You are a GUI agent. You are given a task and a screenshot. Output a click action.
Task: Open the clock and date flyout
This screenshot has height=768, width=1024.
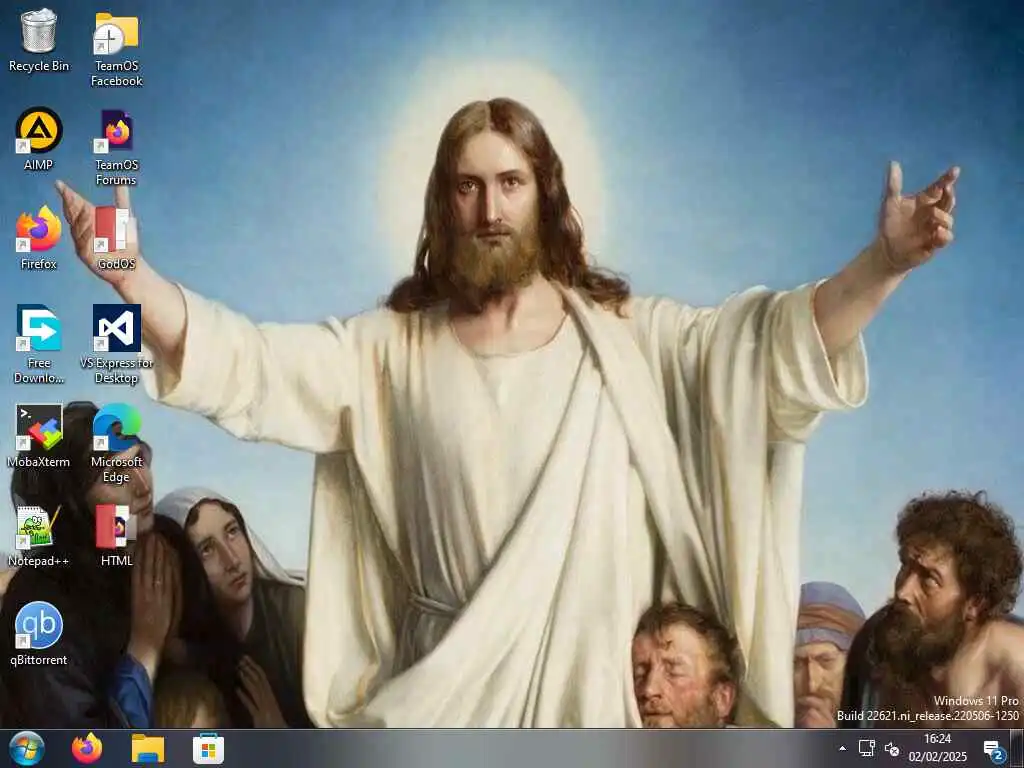pos(937,748)
